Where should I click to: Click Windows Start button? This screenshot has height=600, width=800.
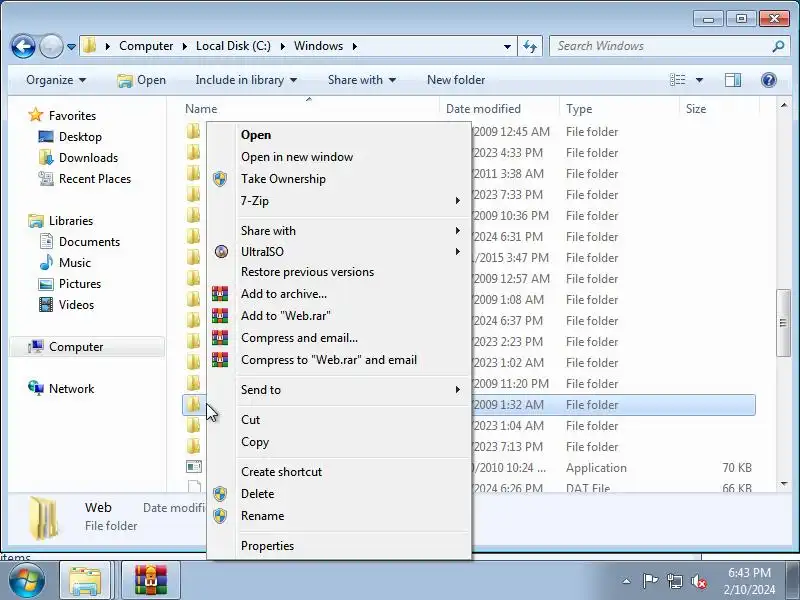coord(27,581)
